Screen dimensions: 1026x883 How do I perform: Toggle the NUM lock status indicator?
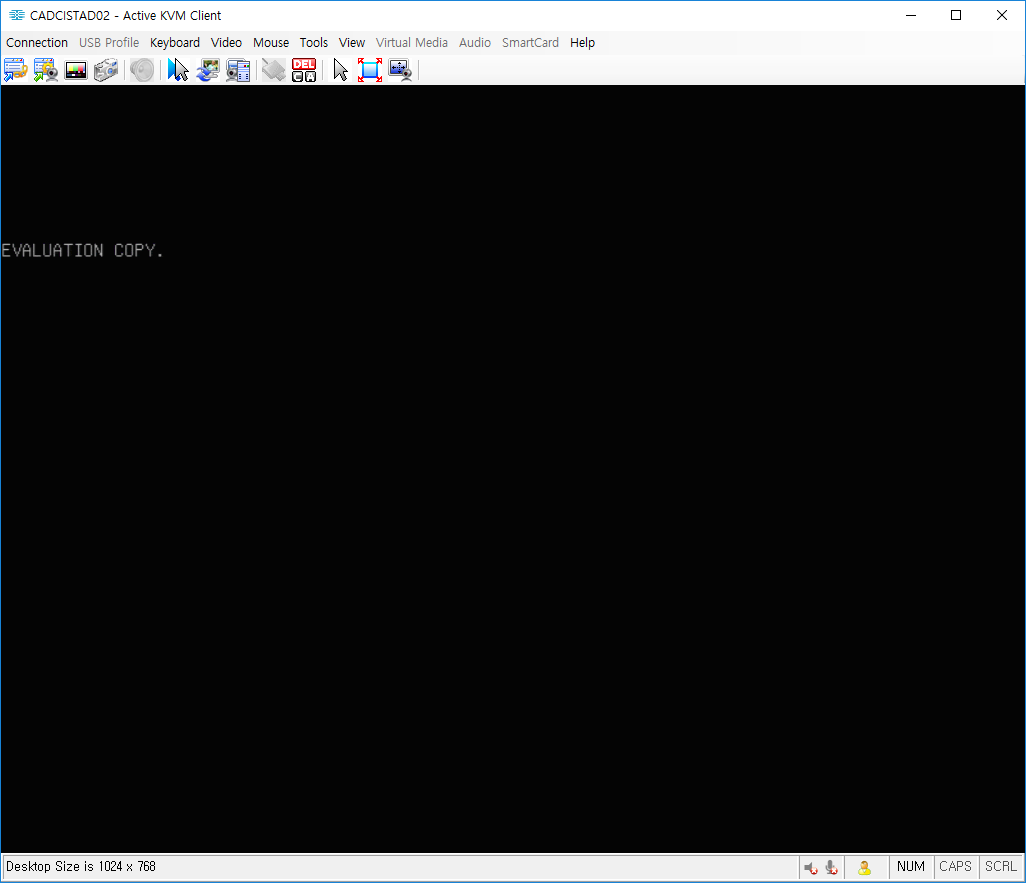[911, 867]
